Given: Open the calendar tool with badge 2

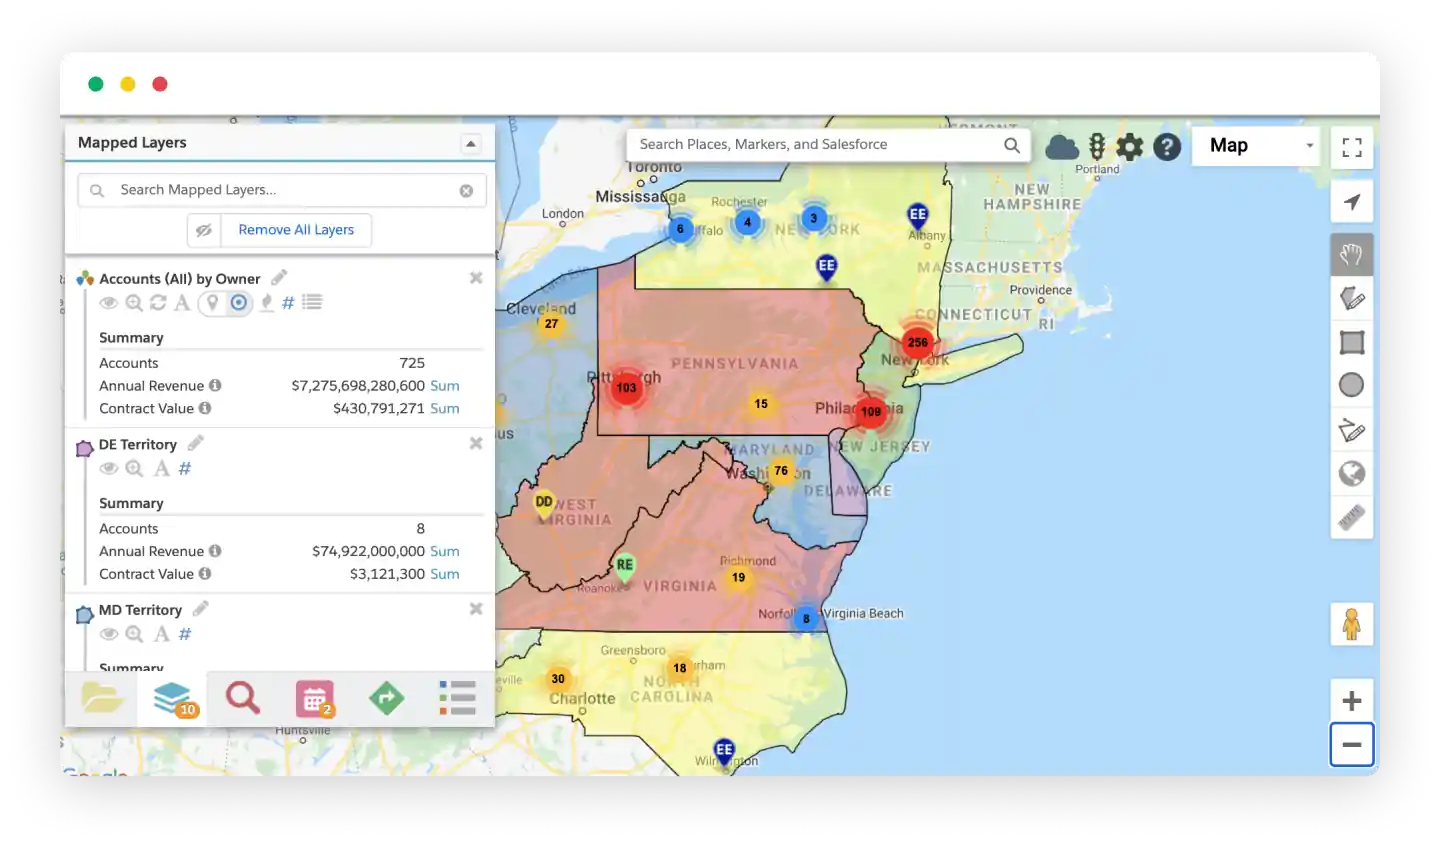Looking at the screenshot, I should coord(314,697).
